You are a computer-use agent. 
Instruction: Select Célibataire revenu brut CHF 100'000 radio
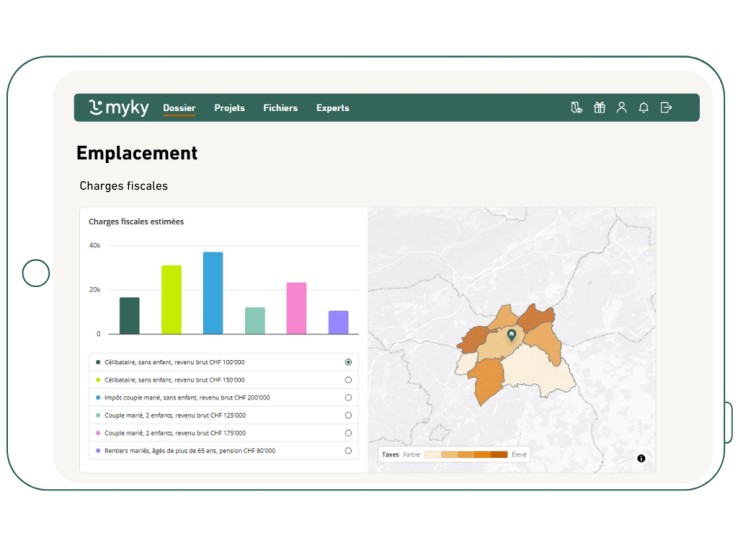[348, 362]
